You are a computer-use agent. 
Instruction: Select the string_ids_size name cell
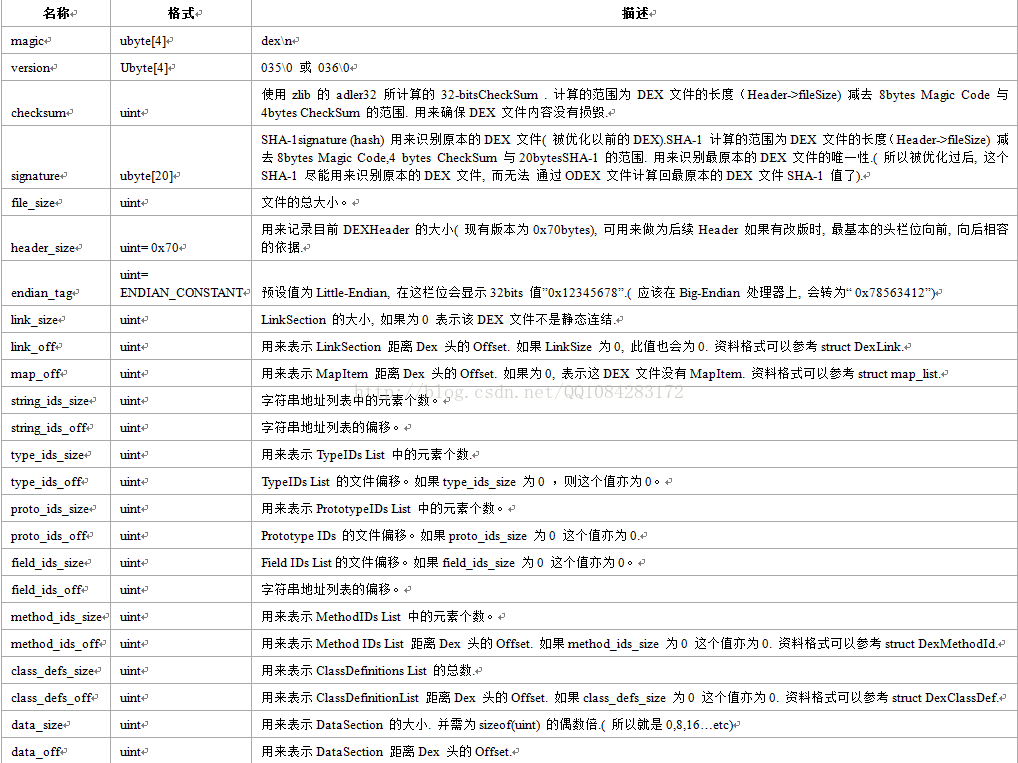tap(56, 401)
